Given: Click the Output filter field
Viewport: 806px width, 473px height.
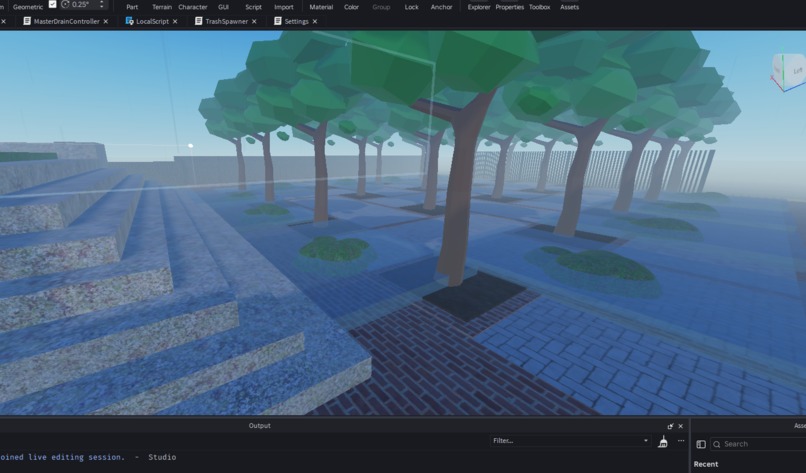Looking at the screenshot, I should click(x=570, y=441).
